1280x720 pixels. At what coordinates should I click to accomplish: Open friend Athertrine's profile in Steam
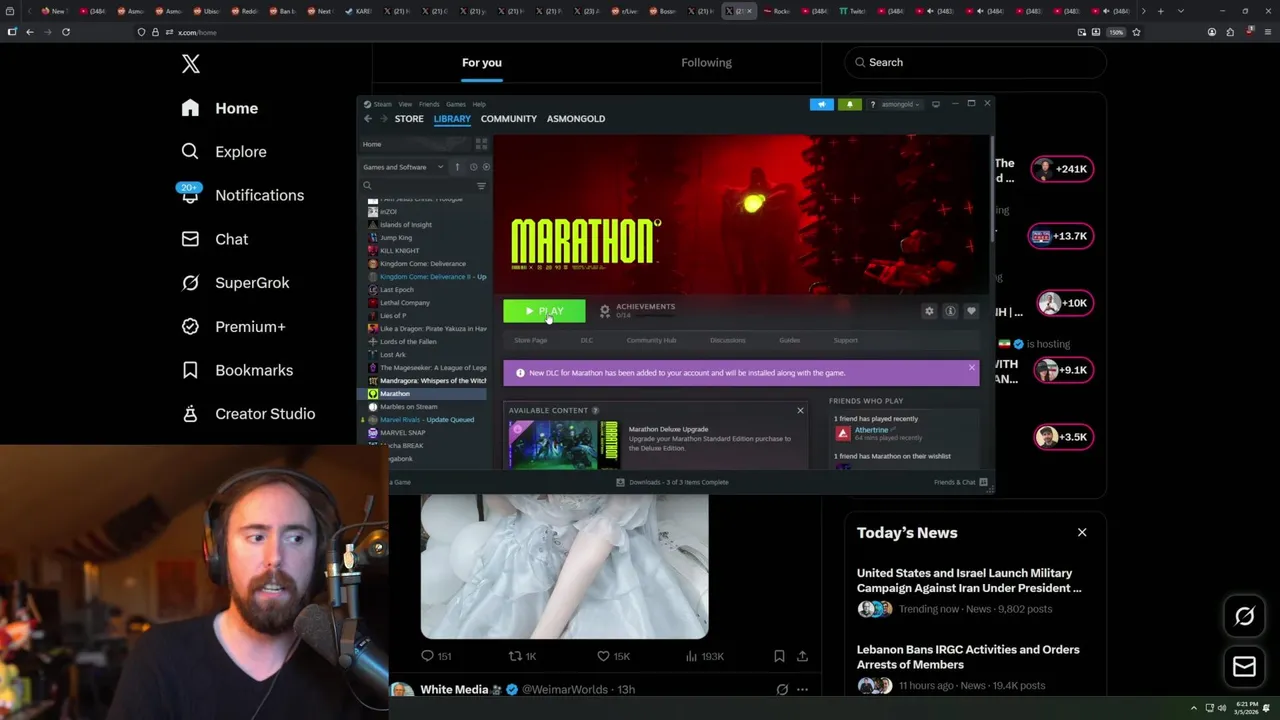pyautogui.click(x=871, y=430)
